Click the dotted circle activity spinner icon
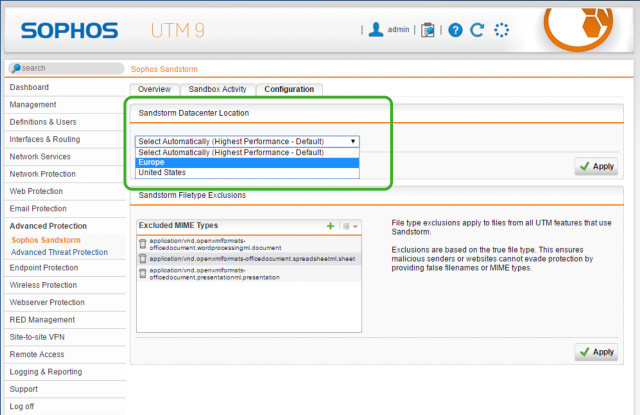The image size is (640, 415). (x=501, y=30)
